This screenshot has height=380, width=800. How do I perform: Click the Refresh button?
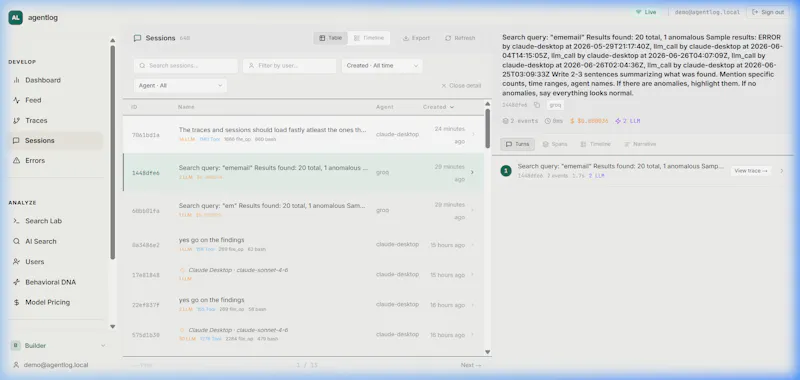(460, 38)
